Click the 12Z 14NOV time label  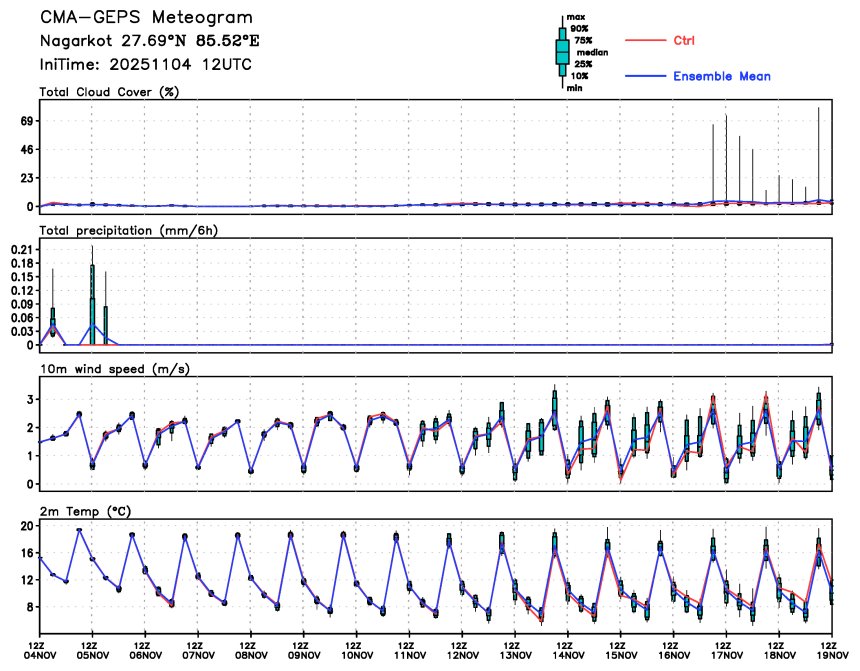568,650
